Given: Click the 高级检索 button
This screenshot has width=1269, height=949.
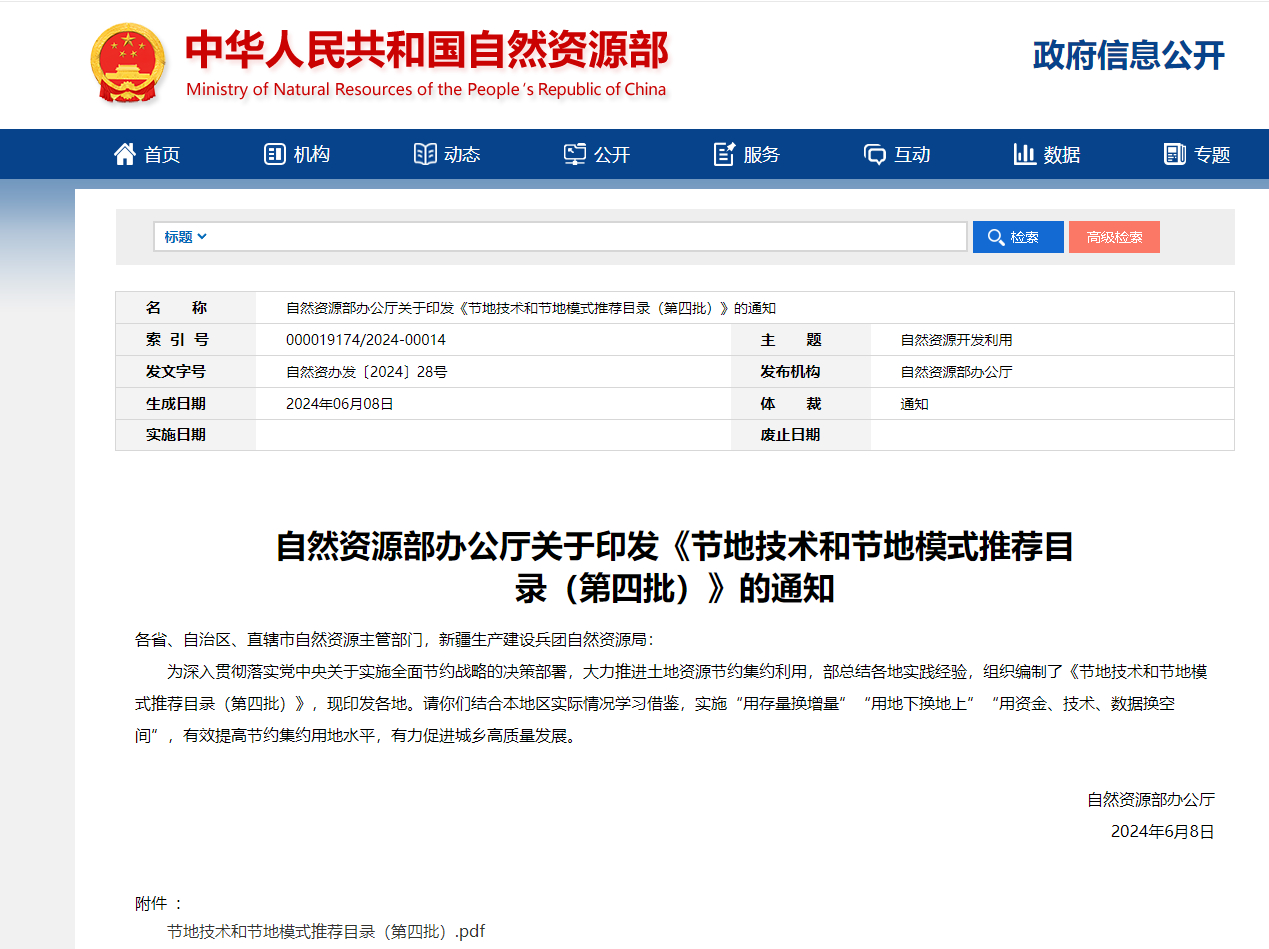Looking at the screenshot, I should (1114, 236).
